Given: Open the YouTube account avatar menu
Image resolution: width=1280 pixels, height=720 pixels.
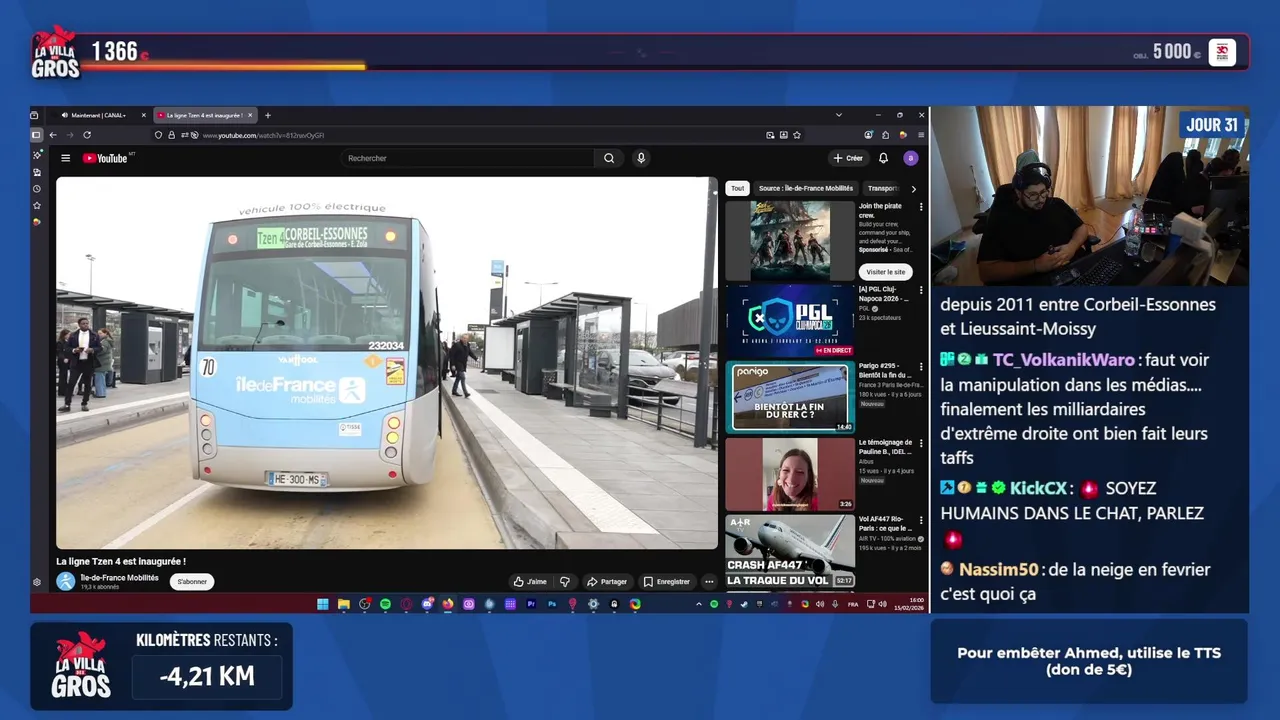Looking at the screenshot, I should [910, 158].
